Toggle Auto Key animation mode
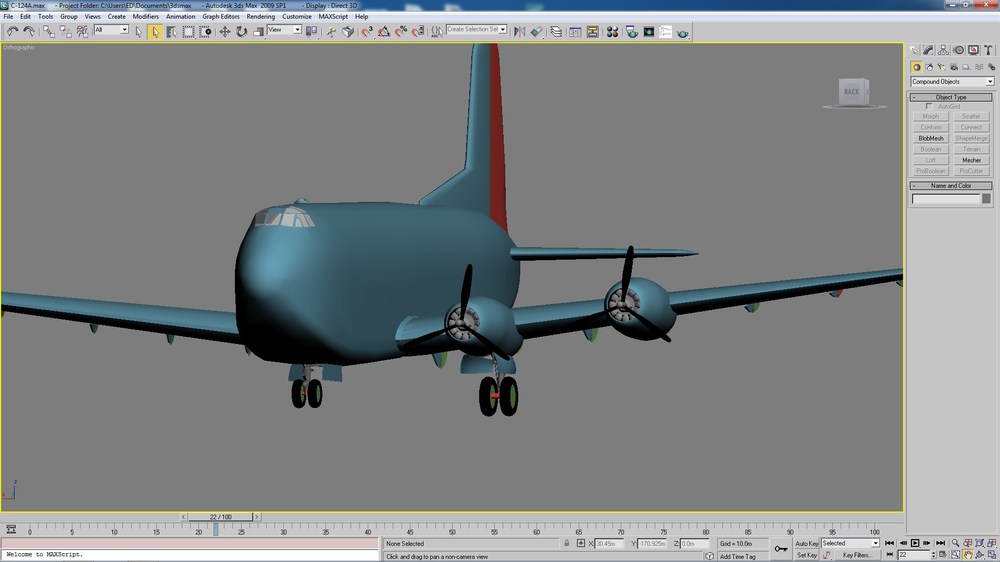 coord(806,544)
